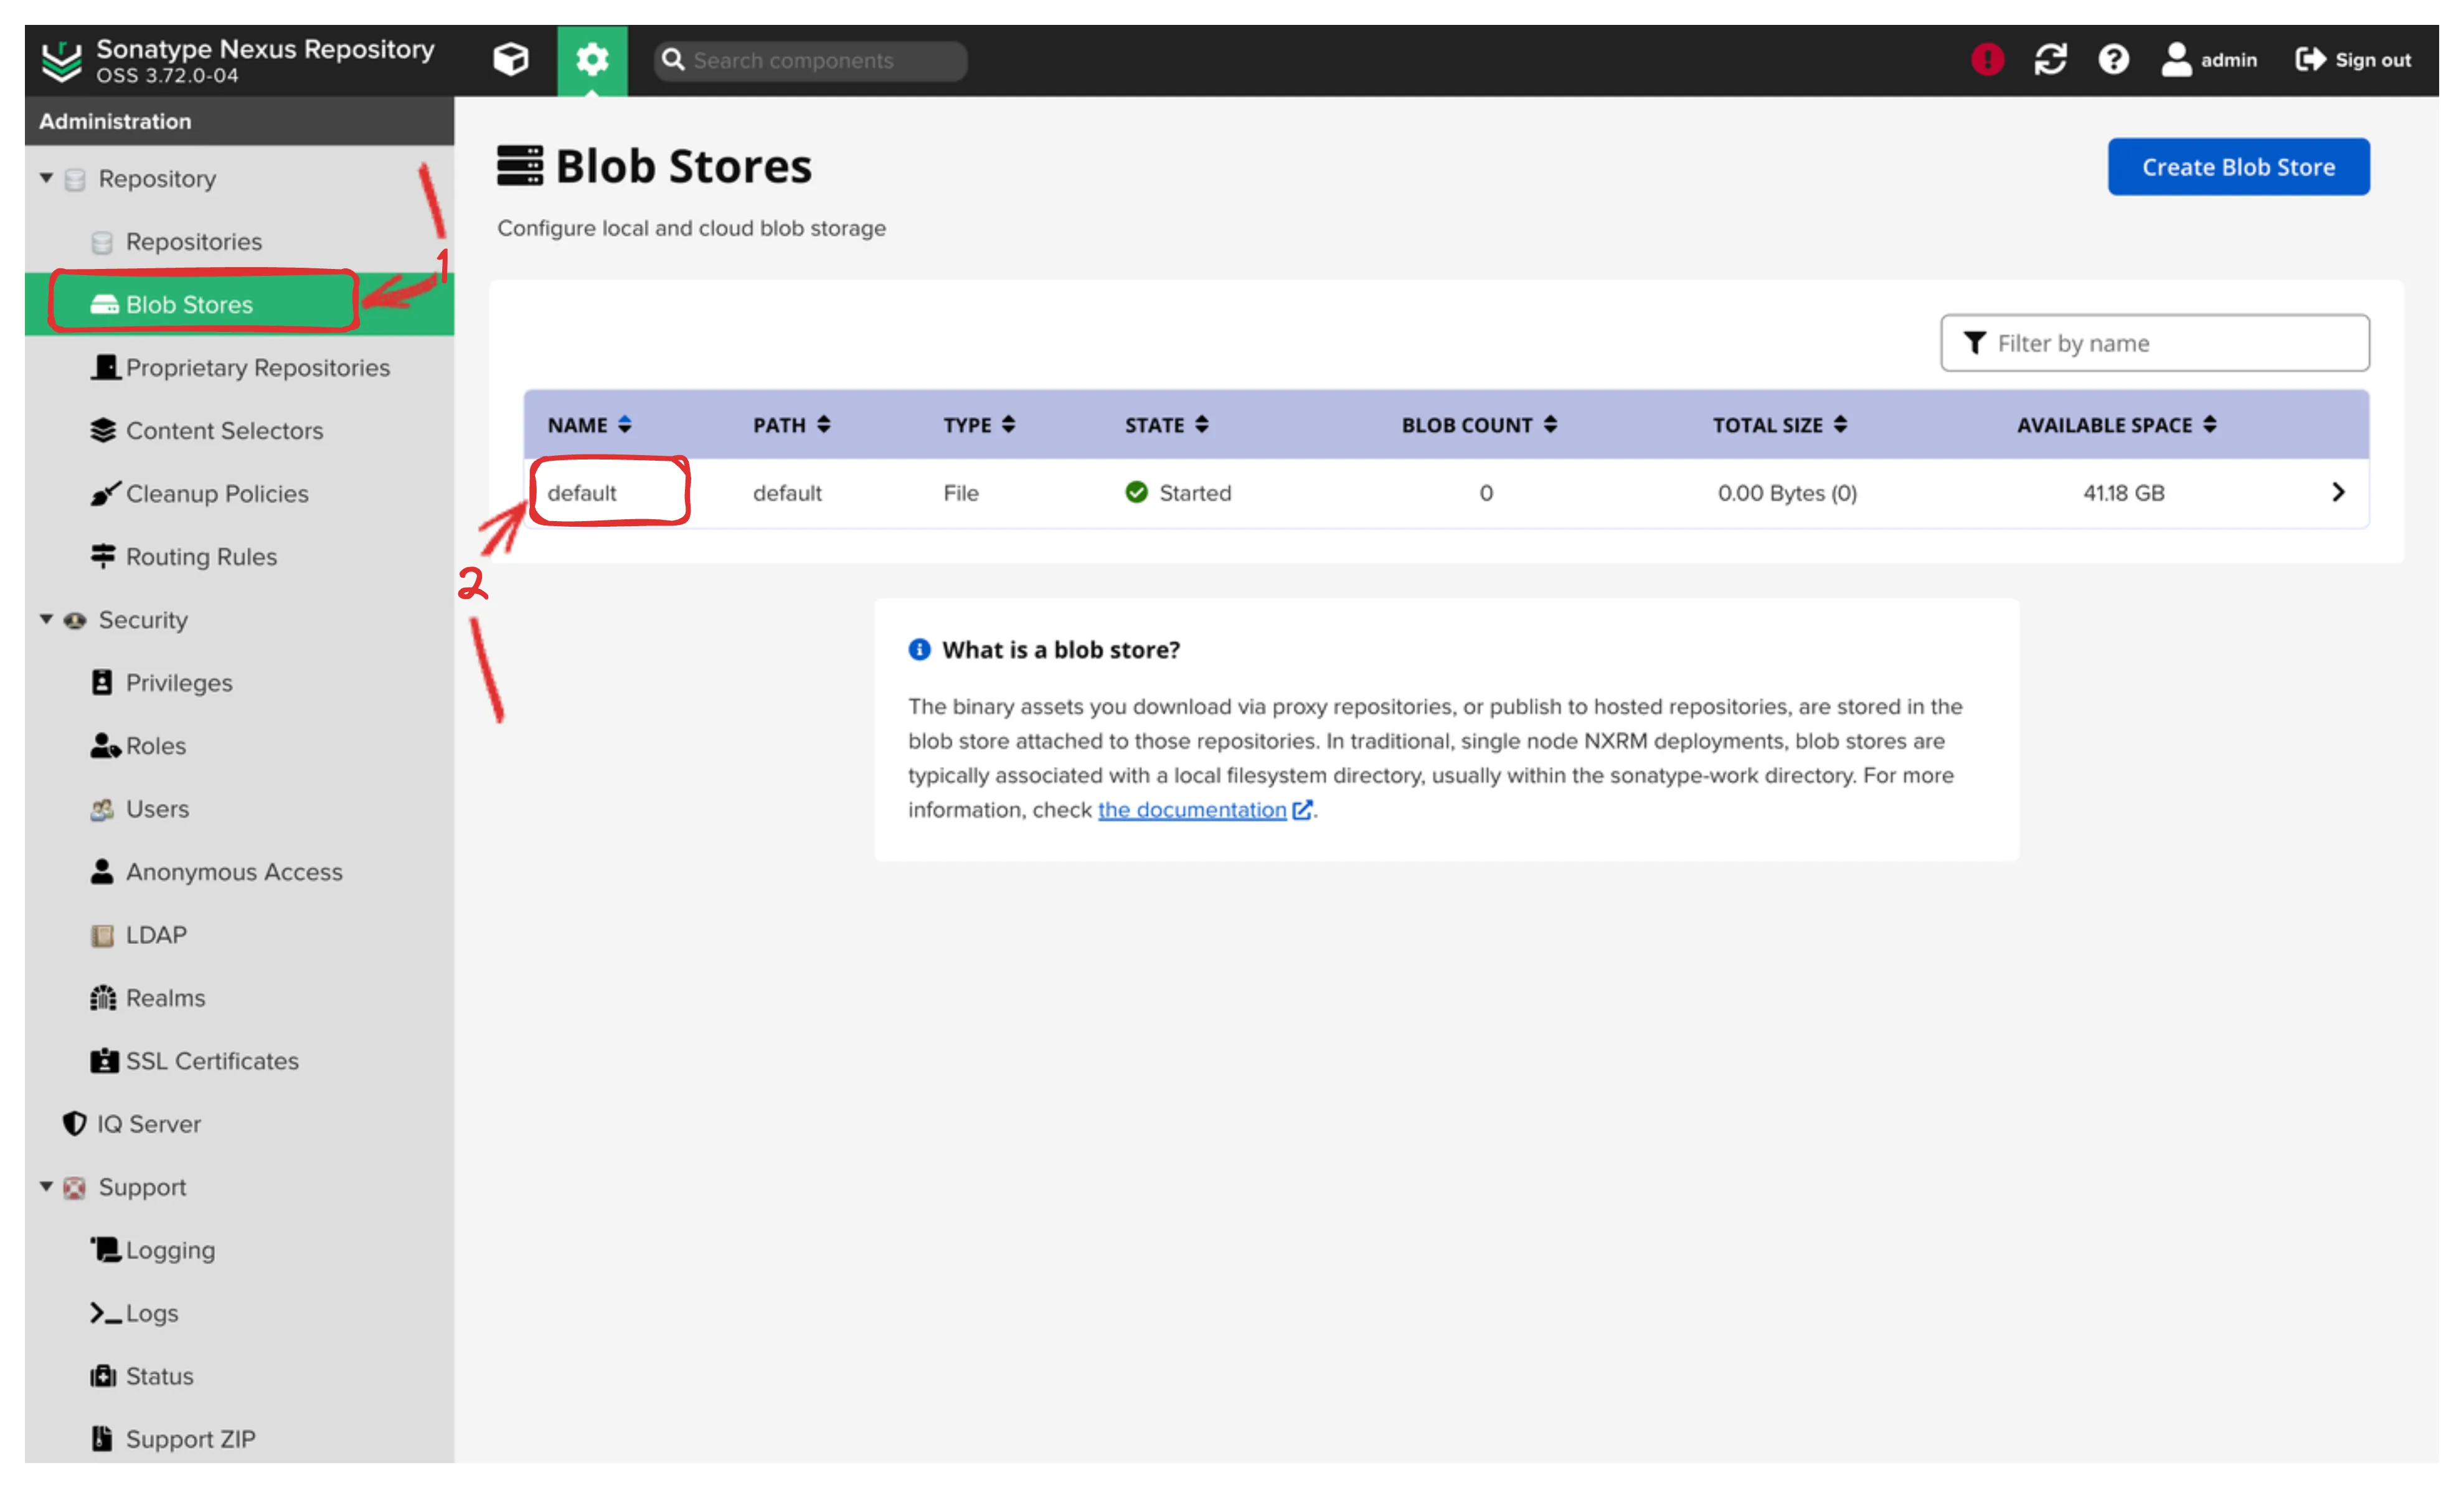This screenshot has width=2464, height=1488.
Task: Open Realms settings
Action: [x=165, y=998]
